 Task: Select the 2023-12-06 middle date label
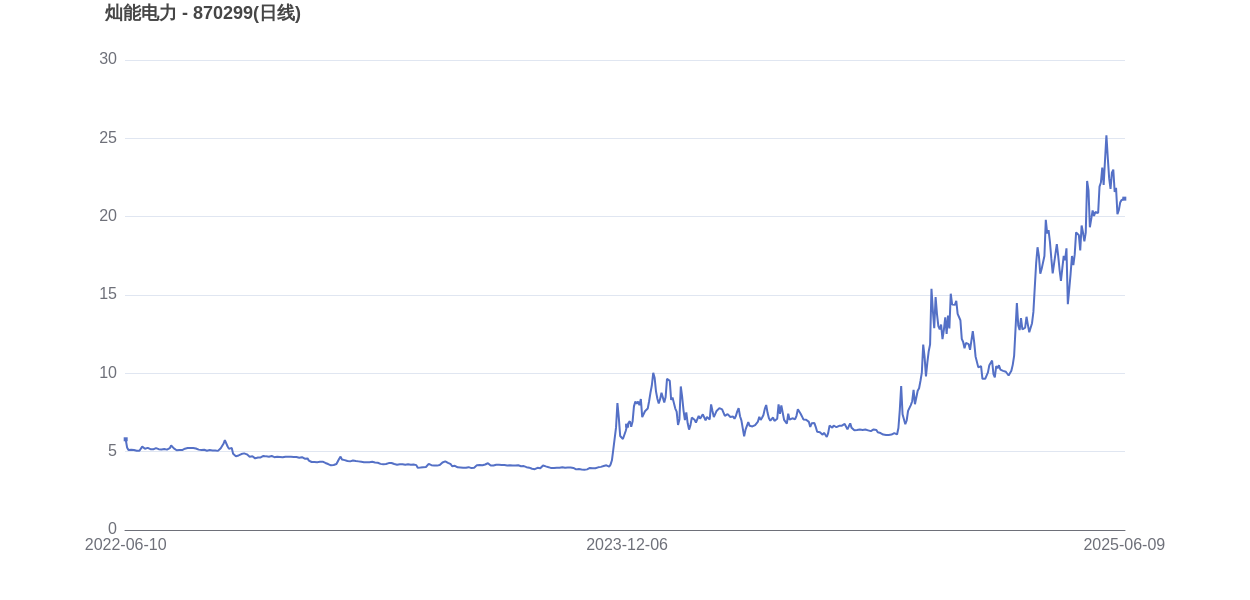click(x=627, y=545)
